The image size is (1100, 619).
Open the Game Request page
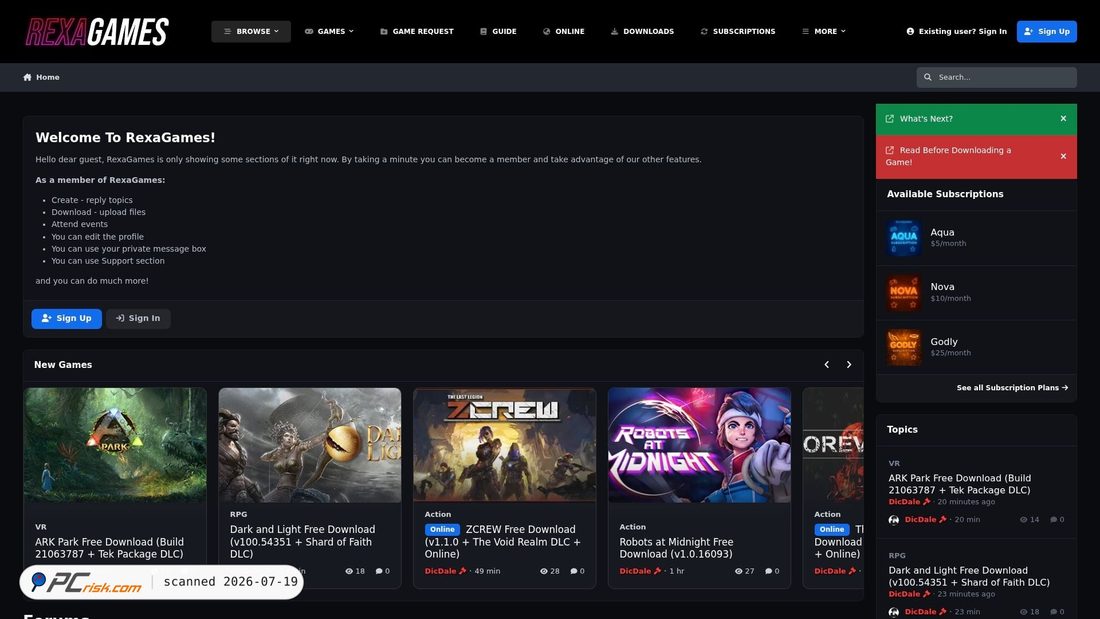pos(417,32)
